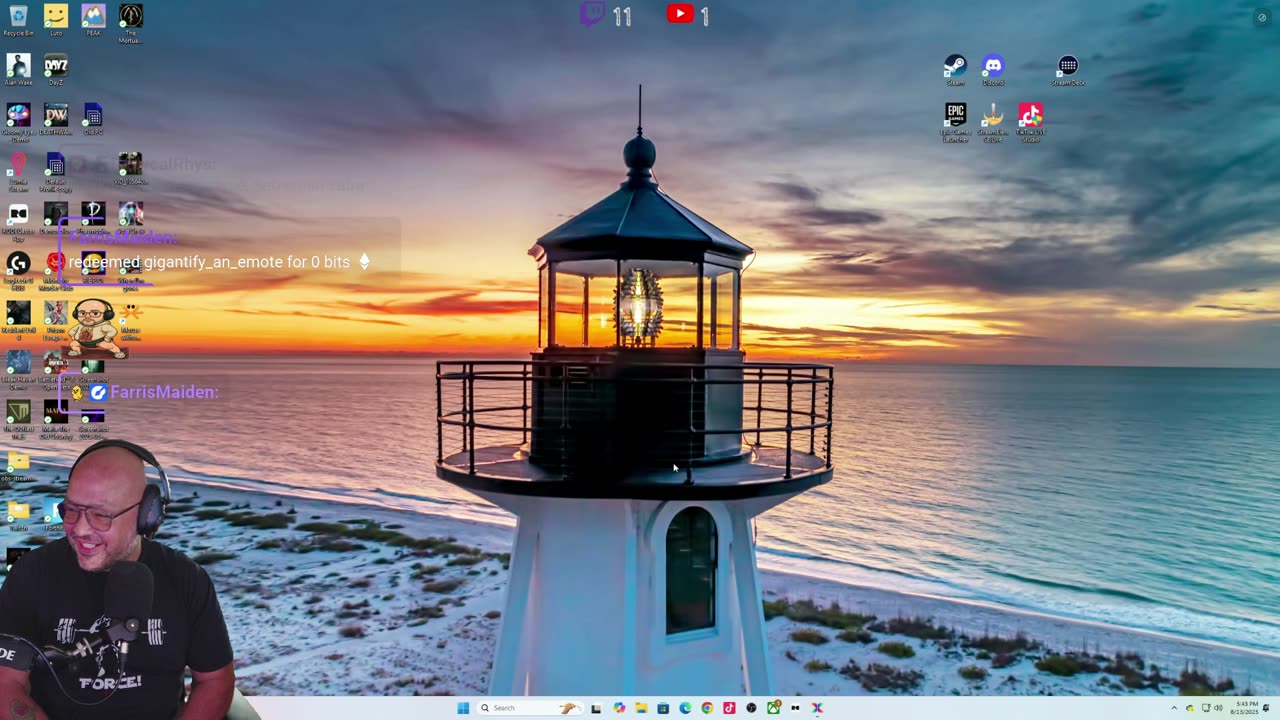The width and height of the screenshot is (1280, 720).
Task: Select the PEAK game icon
Action: (x=93, y=20)
